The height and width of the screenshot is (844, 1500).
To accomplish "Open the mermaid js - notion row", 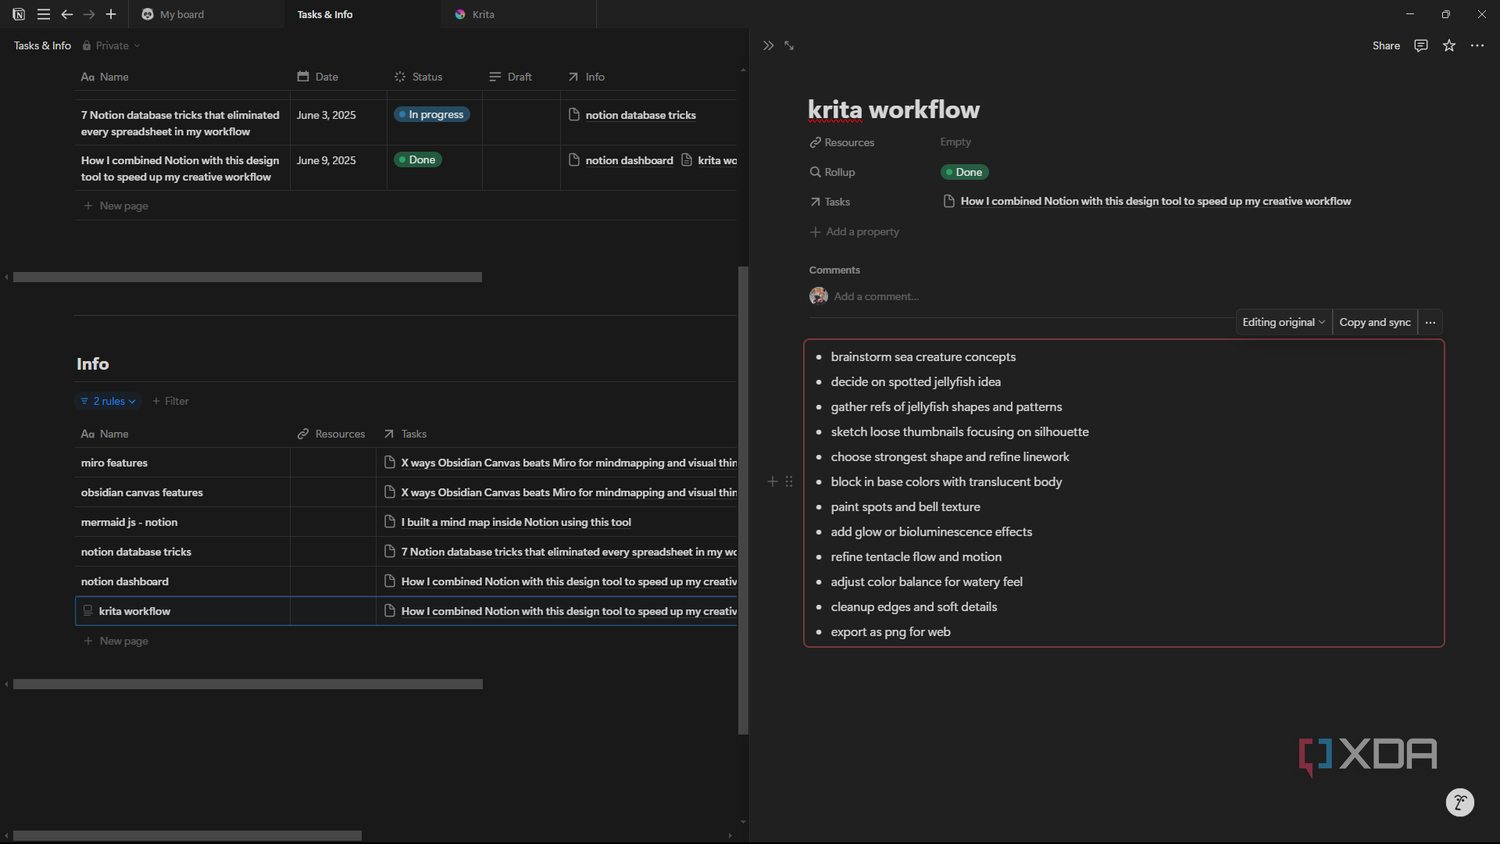I will click(x=129, y=522).
